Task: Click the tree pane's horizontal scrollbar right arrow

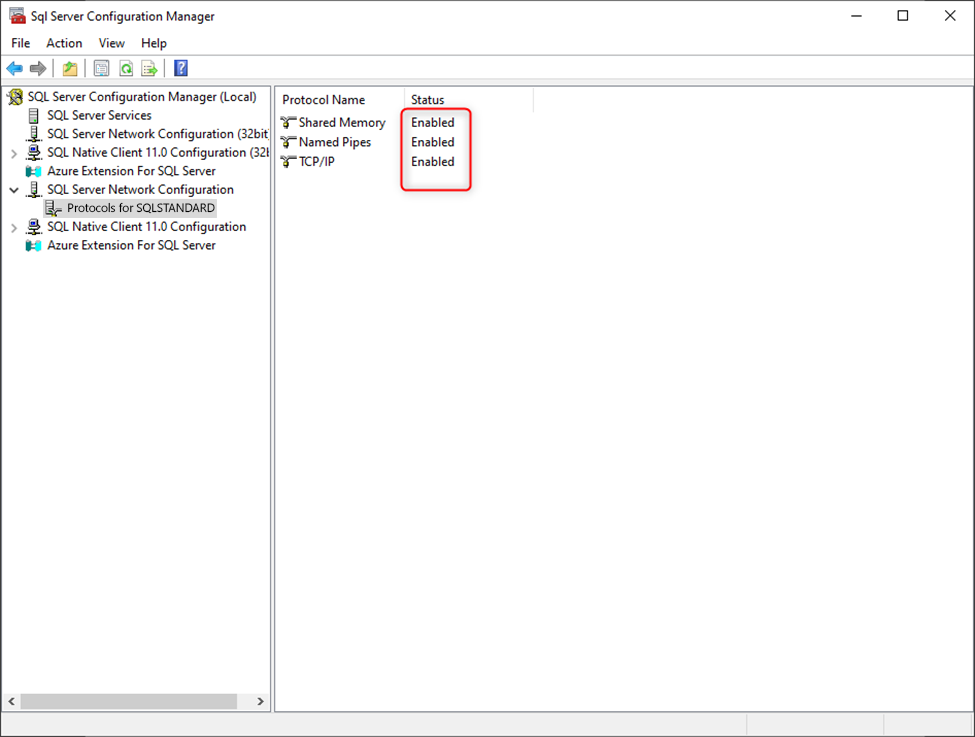Action: 261,702
